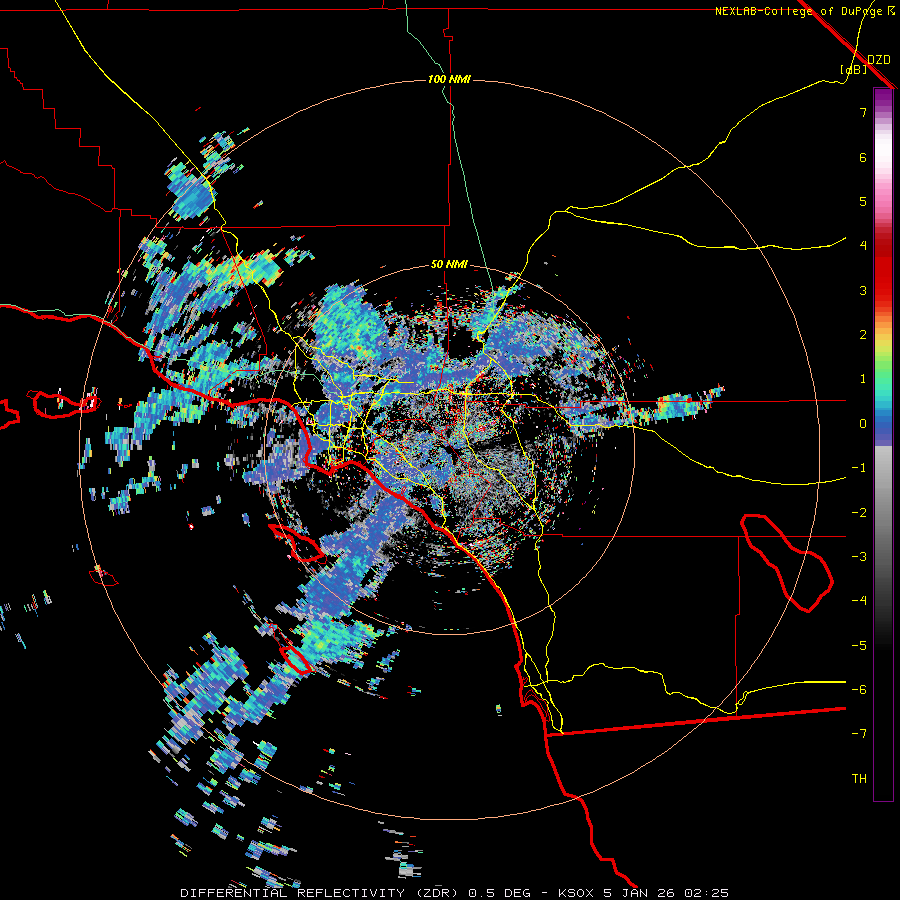This screenshot has height=900, width=900.
Task: Click the -5 value on color scale
Action: tap(859, 645)
